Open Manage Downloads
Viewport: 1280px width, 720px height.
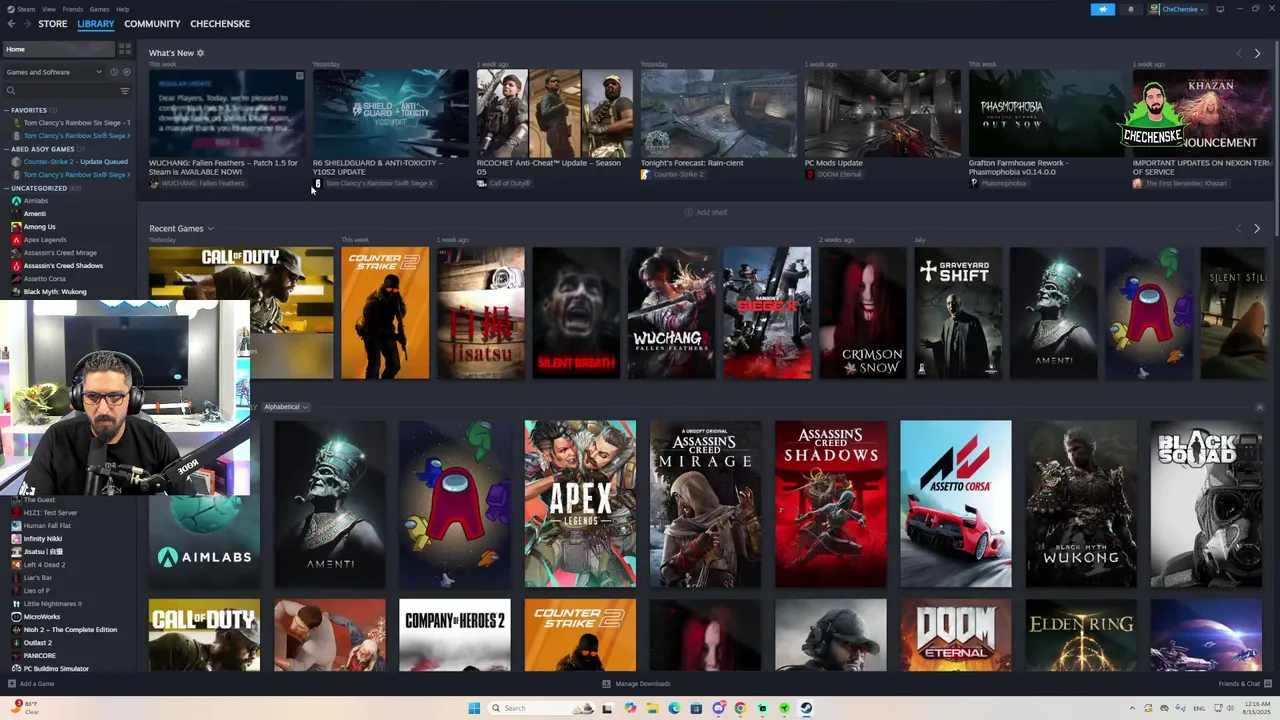636,684
